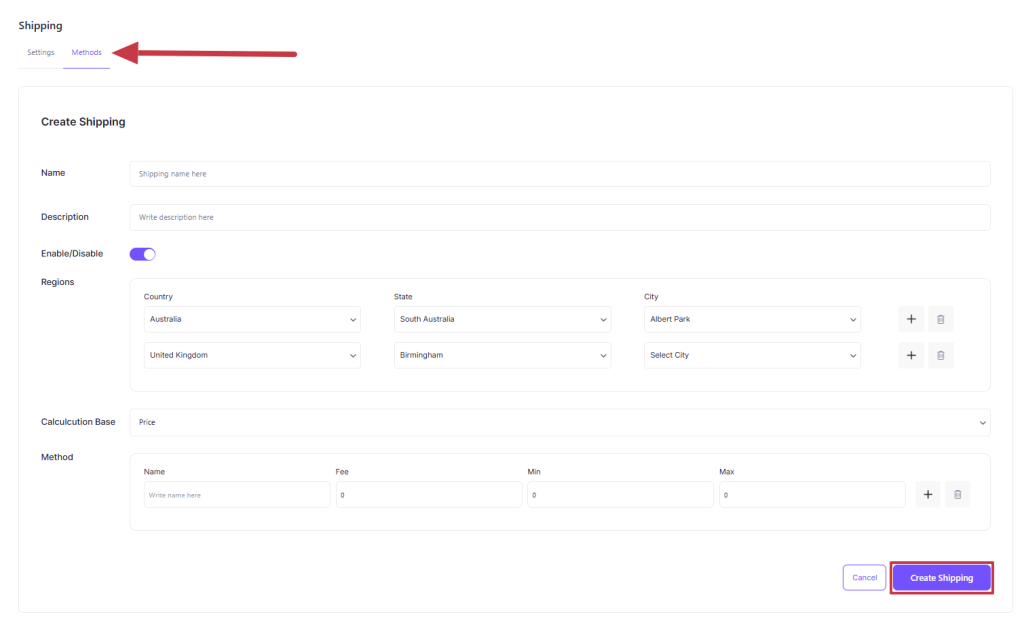The height and width of the screenshot is (623, 1024).
Task: Open the Birmingham state dropdown
Action: [502, 355]
